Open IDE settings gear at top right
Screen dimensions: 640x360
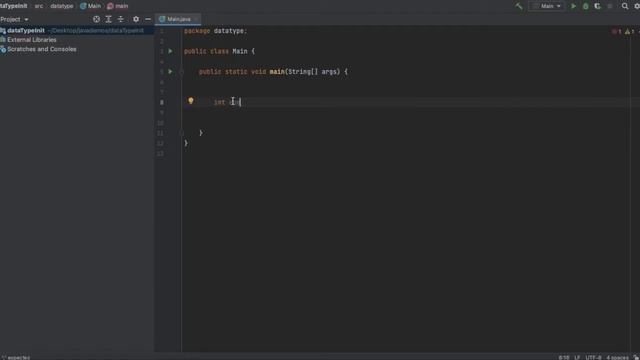[x=637, y=6]
